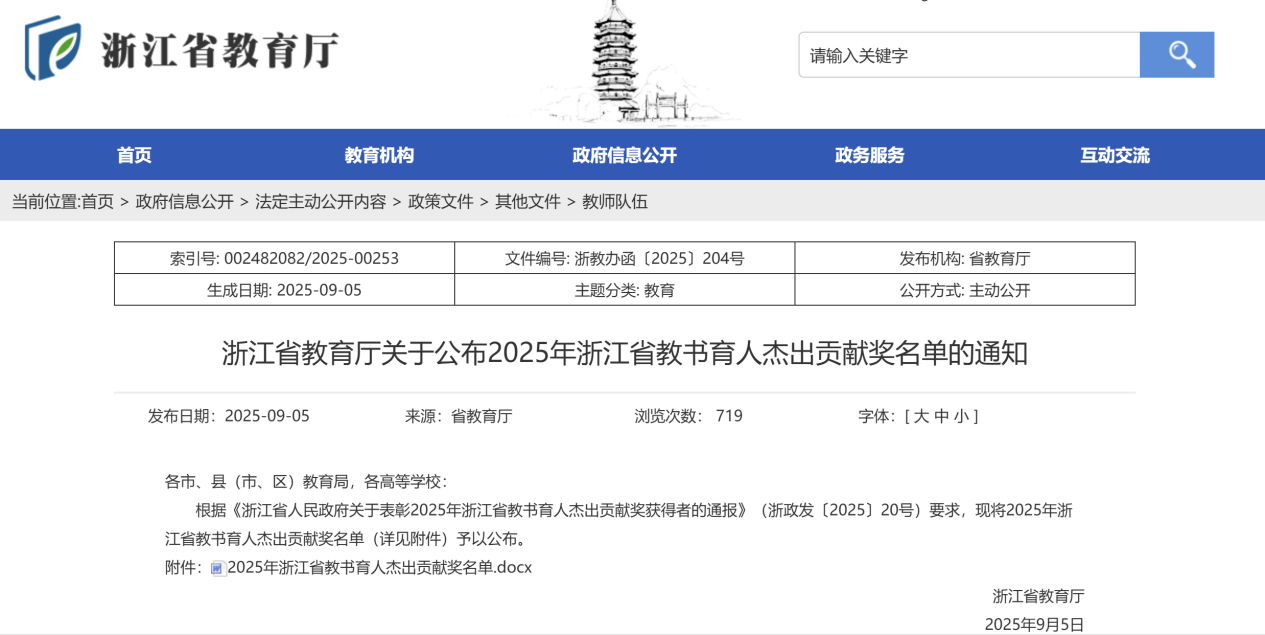Go to 首页 in the breadcrumb
Viewport: 1265px width, 635px height.
coord(97,201)
